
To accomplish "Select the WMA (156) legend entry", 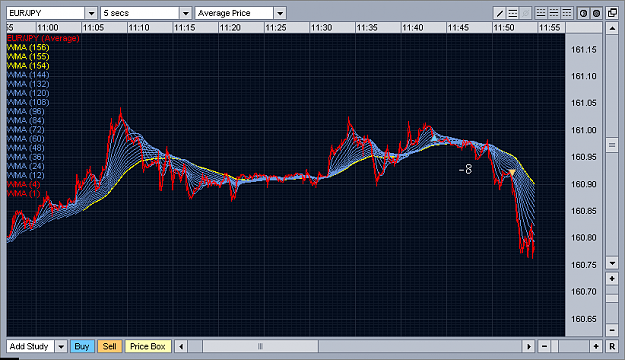I will [28, 47].
